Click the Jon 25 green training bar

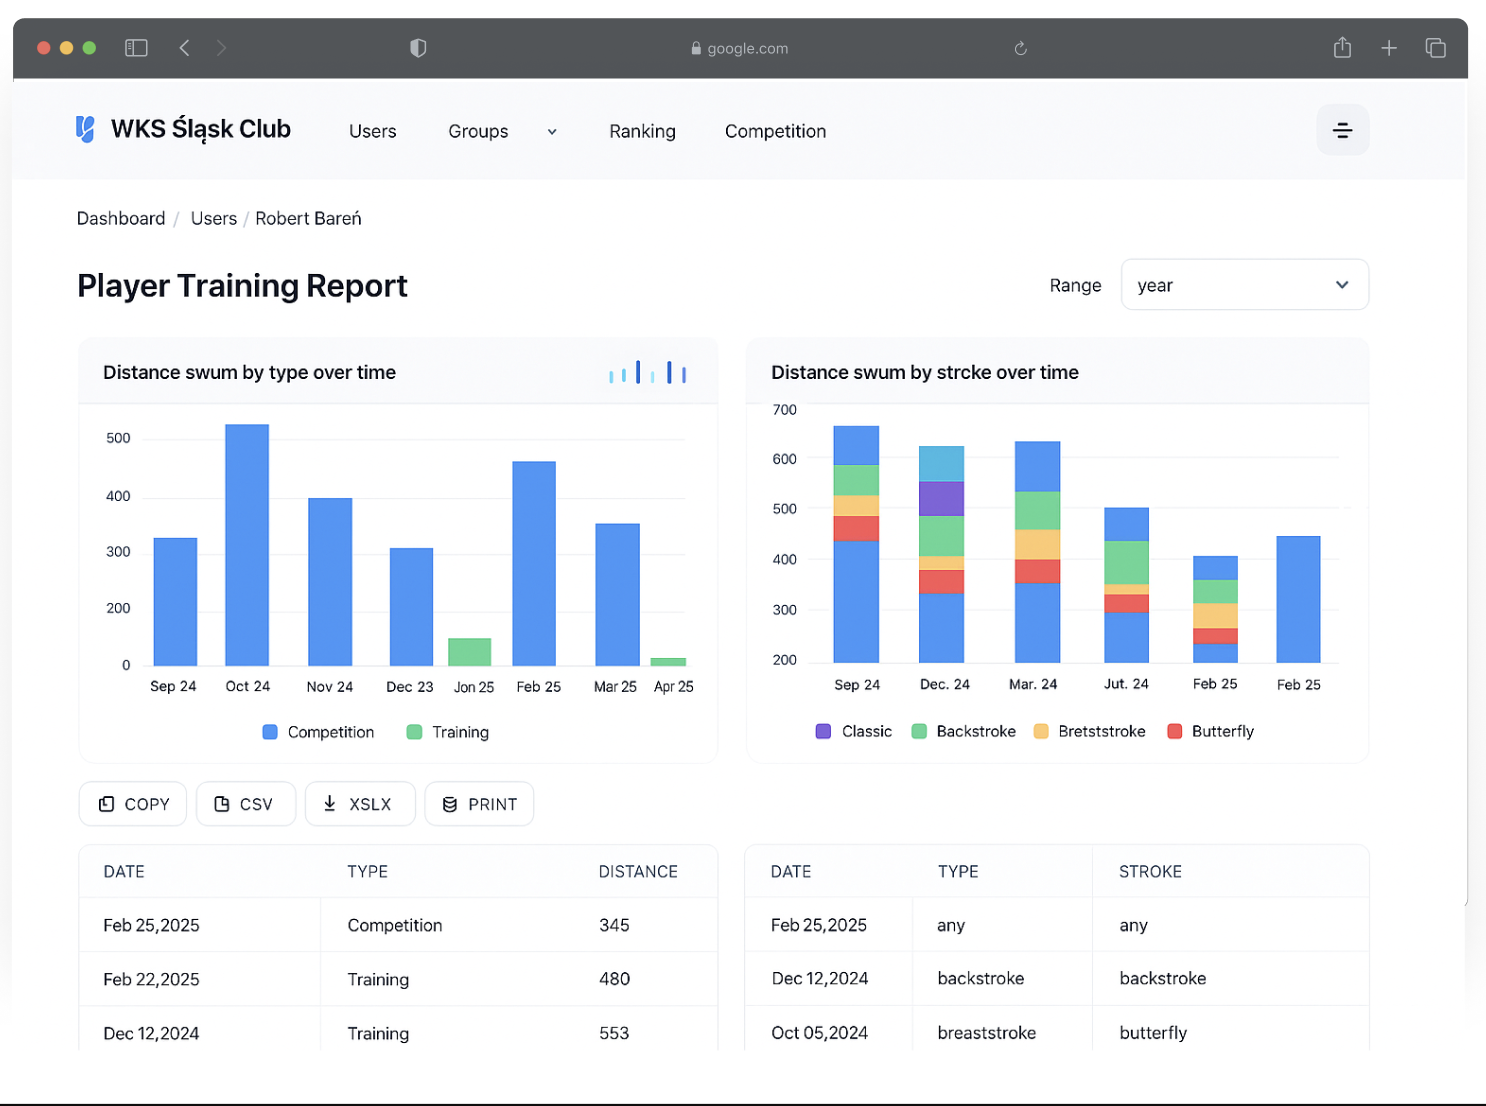469,652
